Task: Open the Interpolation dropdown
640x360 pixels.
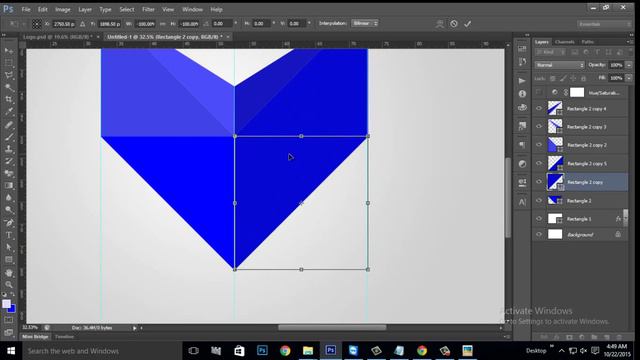Action: [x=365, y=23]
